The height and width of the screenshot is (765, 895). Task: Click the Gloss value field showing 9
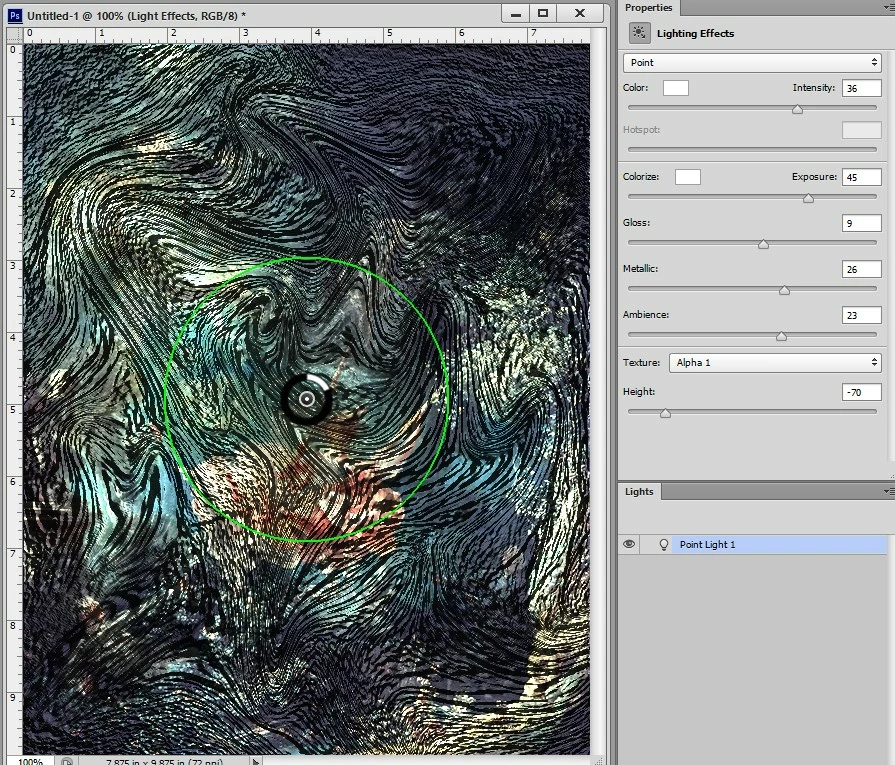pyautogui.click(x=861, y=223)
